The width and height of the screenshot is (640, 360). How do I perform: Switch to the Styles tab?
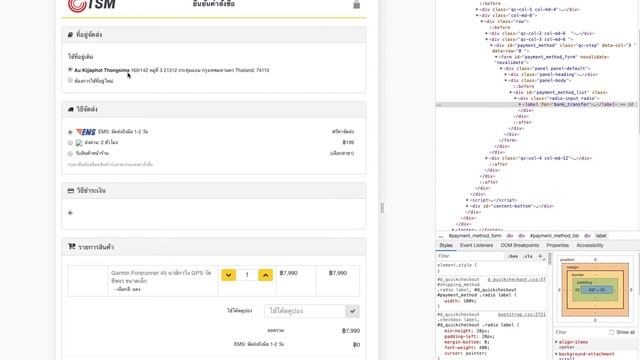(446, 245)
